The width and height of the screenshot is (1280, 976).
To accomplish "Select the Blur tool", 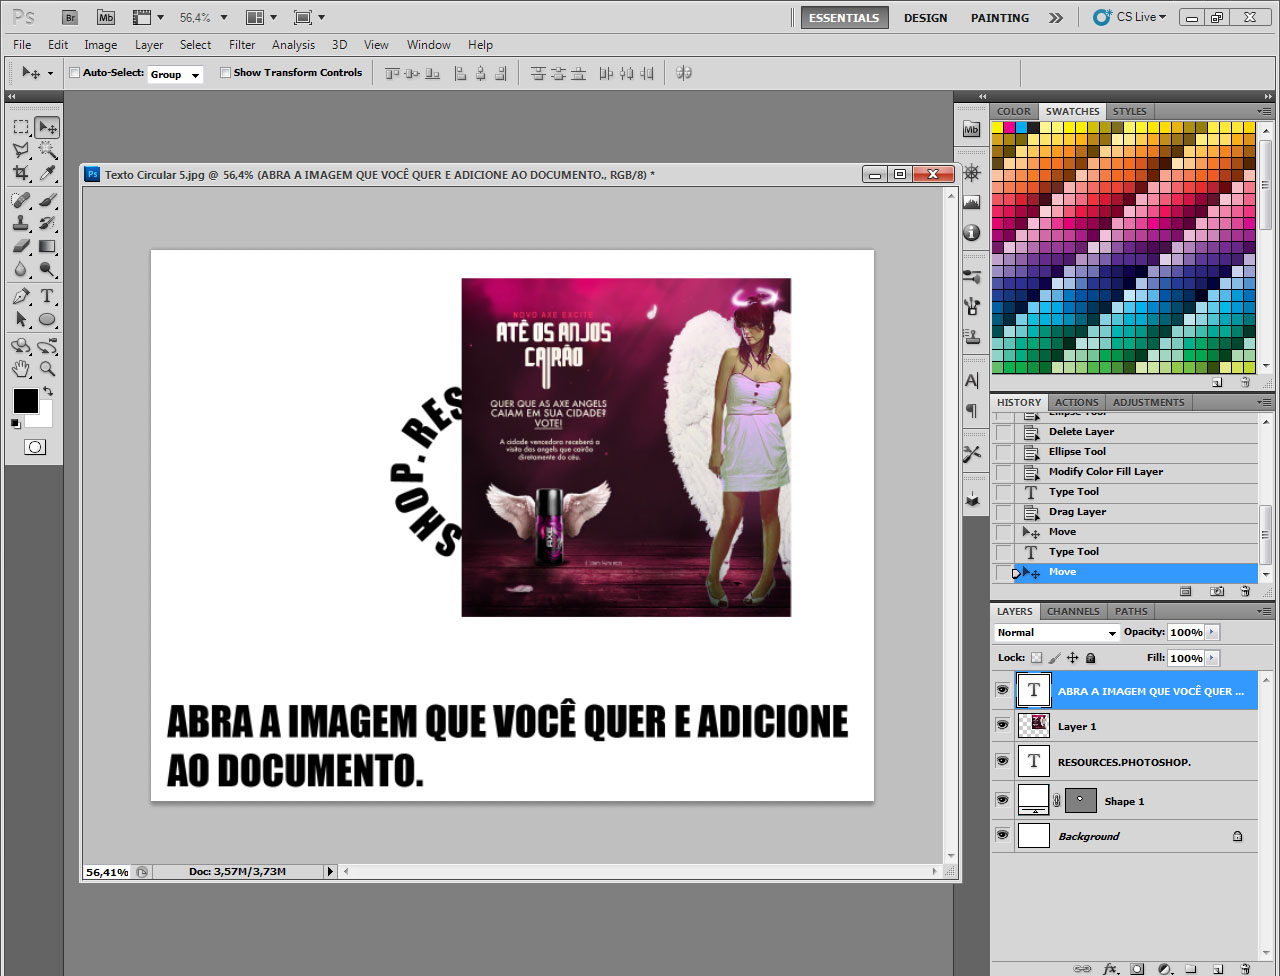I will coord(21,269).
